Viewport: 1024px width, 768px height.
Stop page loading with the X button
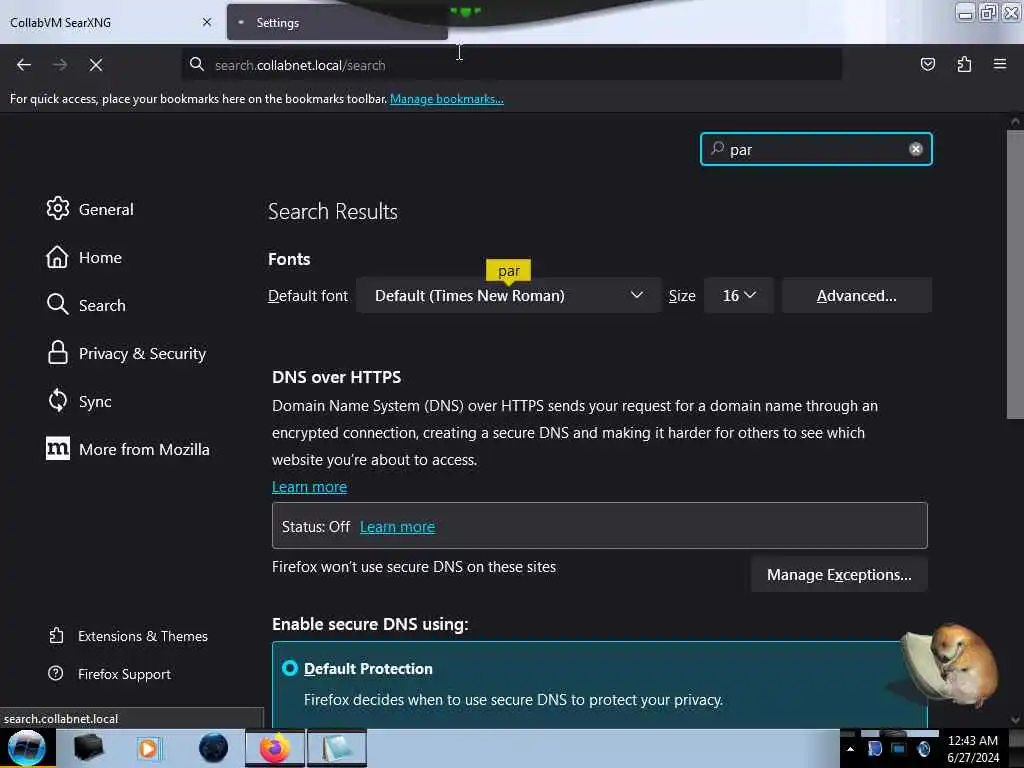[x=95, y=65]
